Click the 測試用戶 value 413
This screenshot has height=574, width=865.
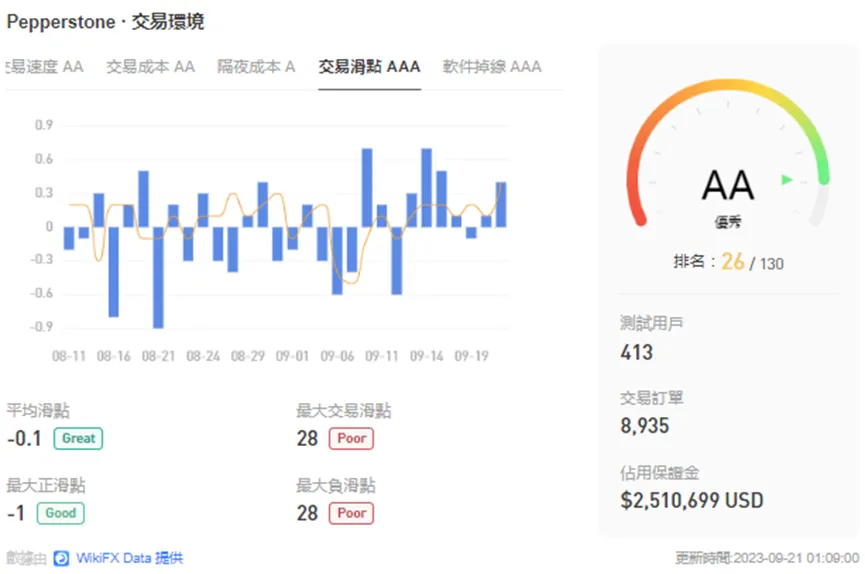click(637, 352)
